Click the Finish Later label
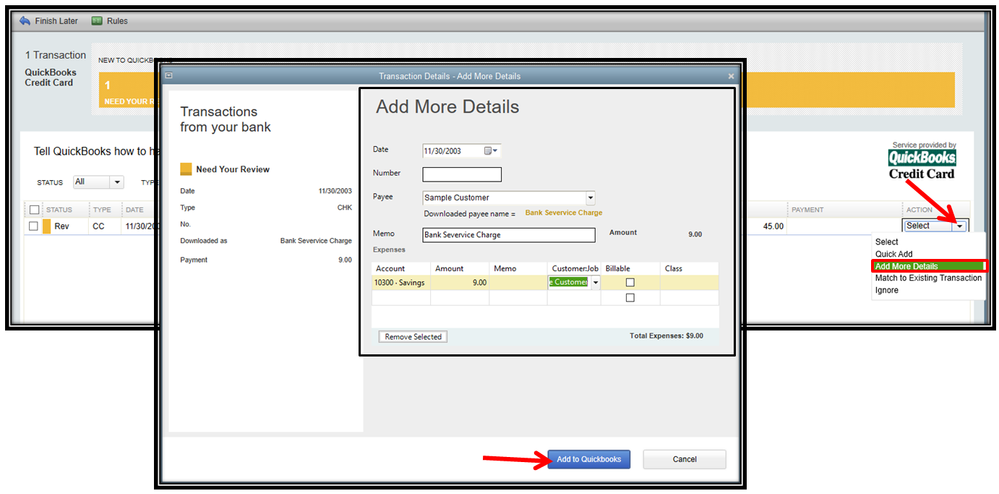Viewport: 999px width, 494px height. tap(56, 21)
